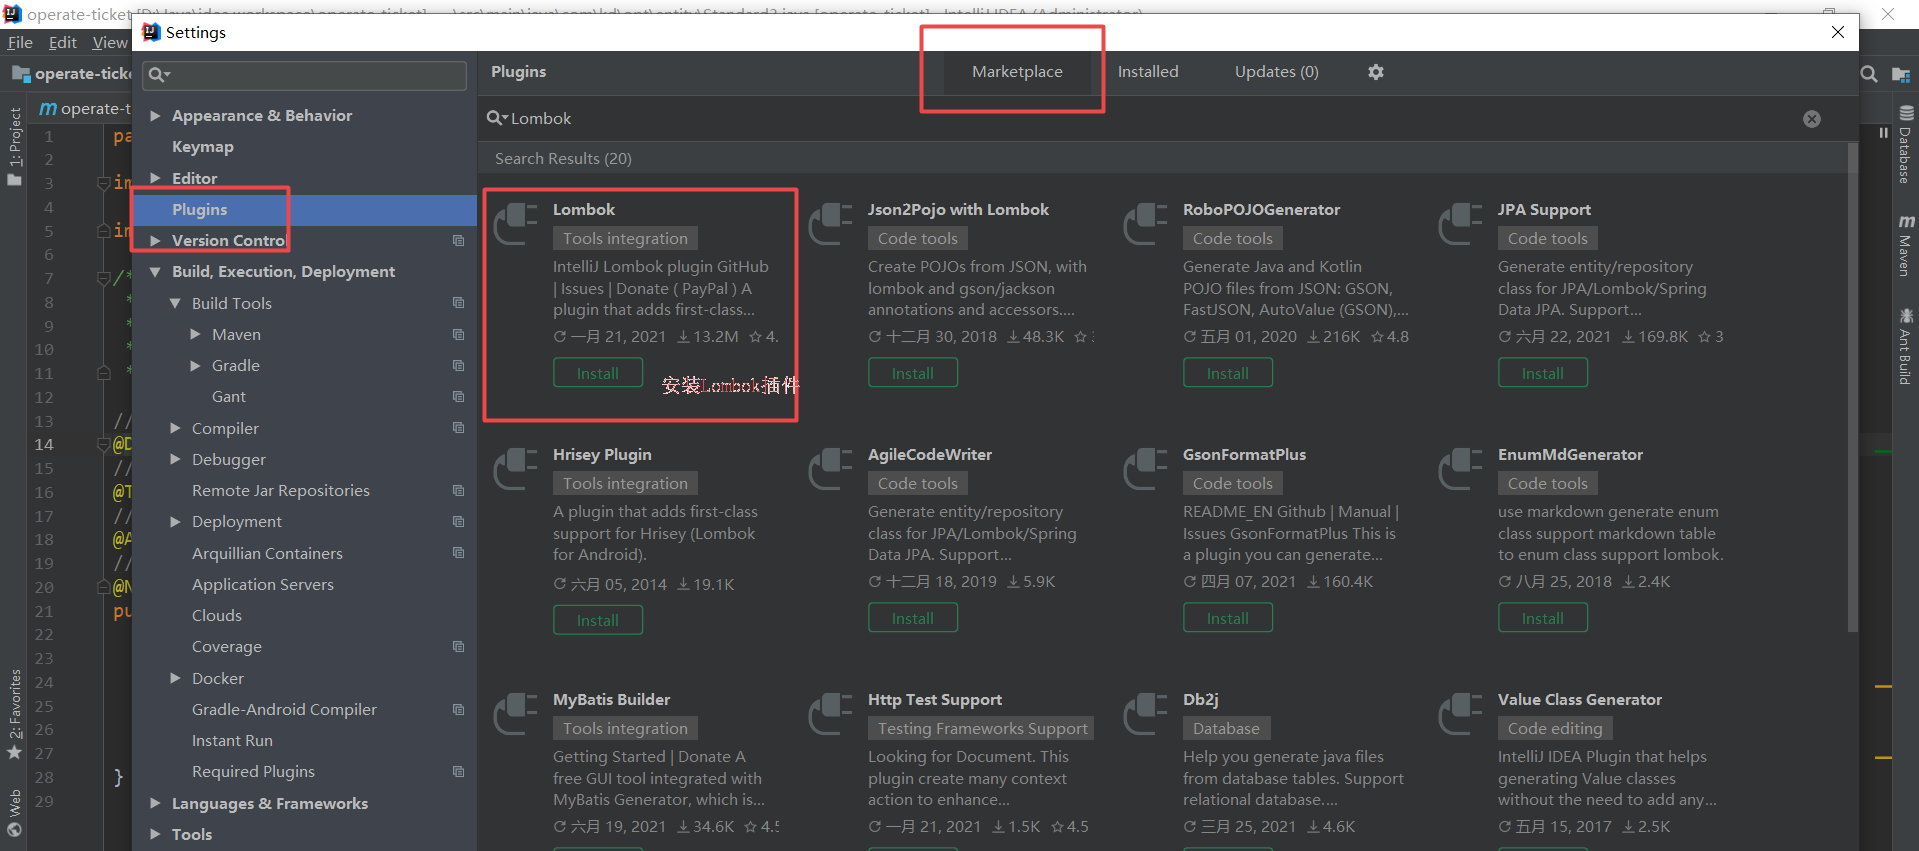Click the MyBatis Builder plugin icon
The height and width of the screenshot is (851, 1919).
[516, 713]
